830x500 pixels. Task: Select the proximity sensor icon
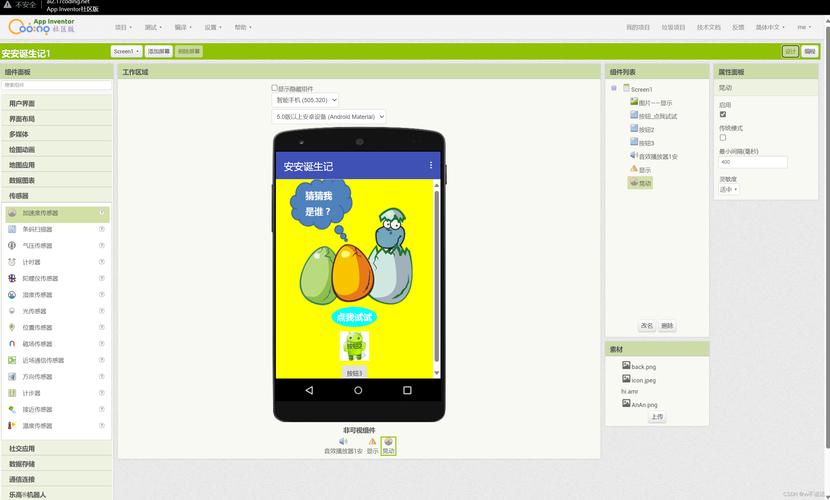pos(12,410)
